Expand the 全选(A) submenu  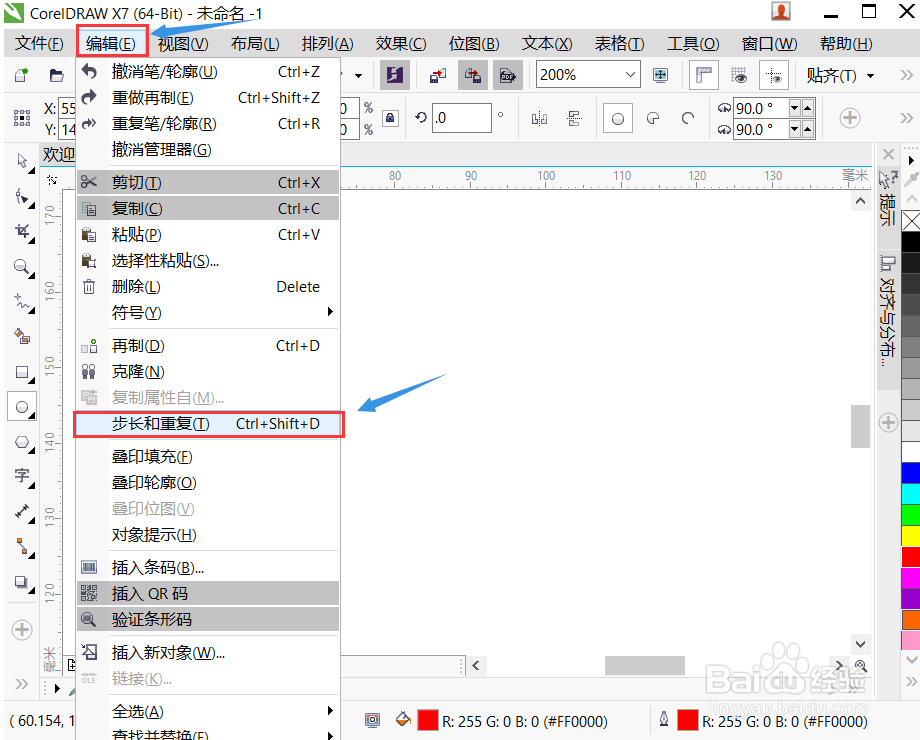tap(208, 711)
